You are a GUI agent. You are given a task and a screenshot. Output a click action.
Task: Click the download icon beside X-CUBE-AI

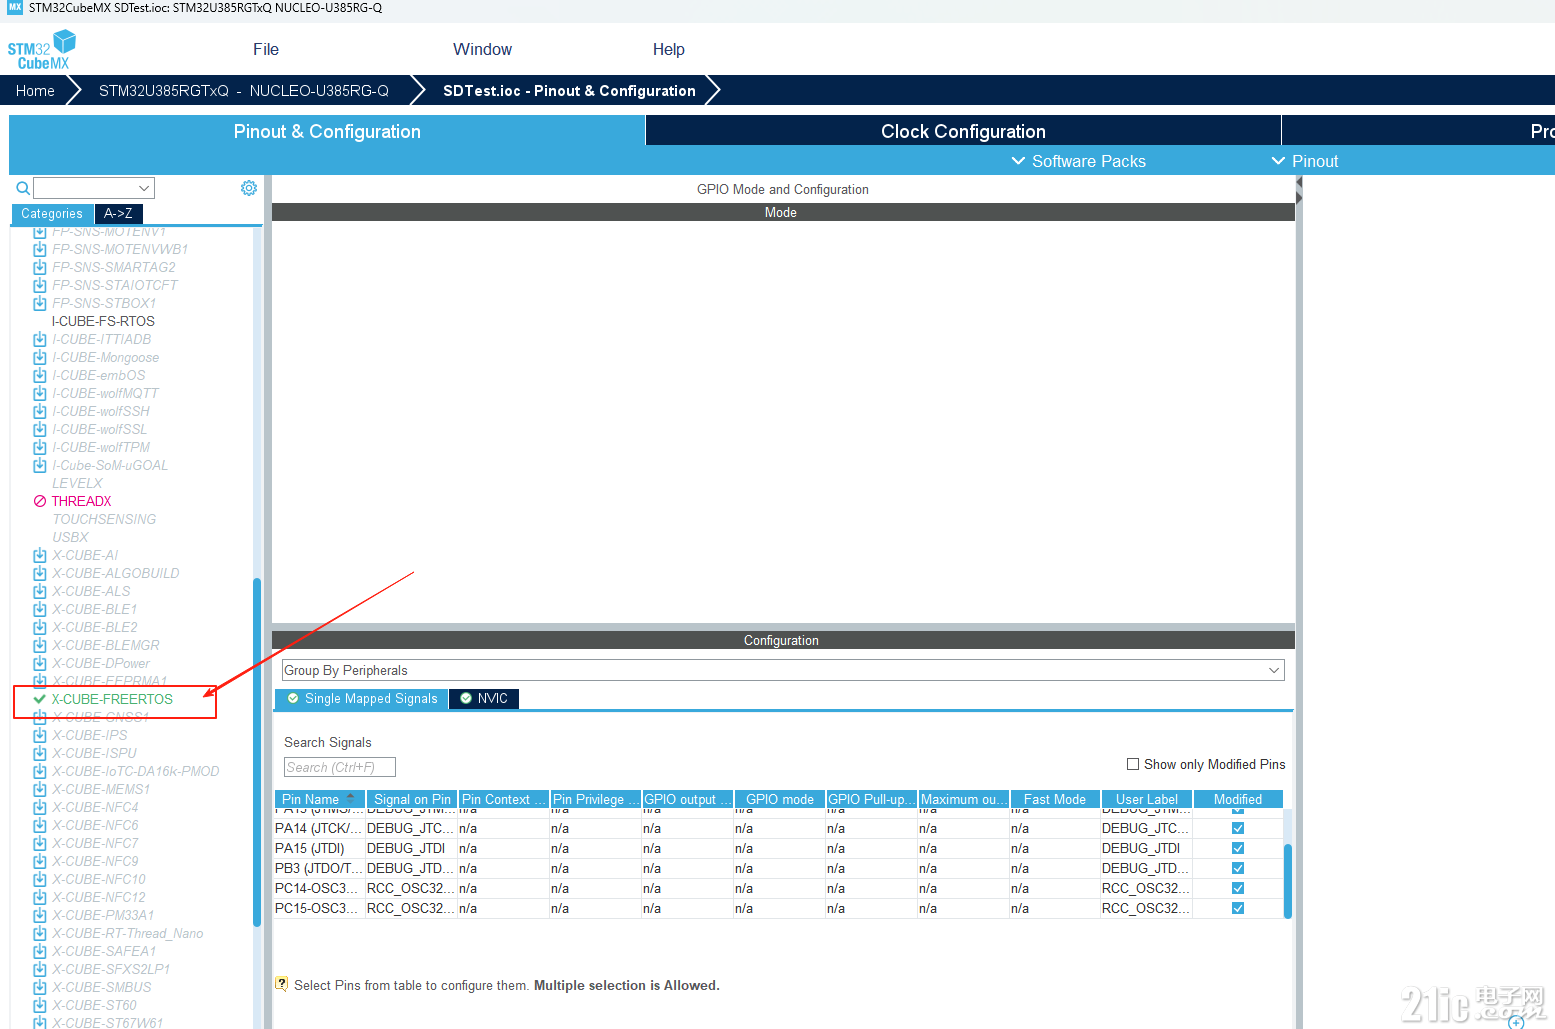click(x=40, y=555)
